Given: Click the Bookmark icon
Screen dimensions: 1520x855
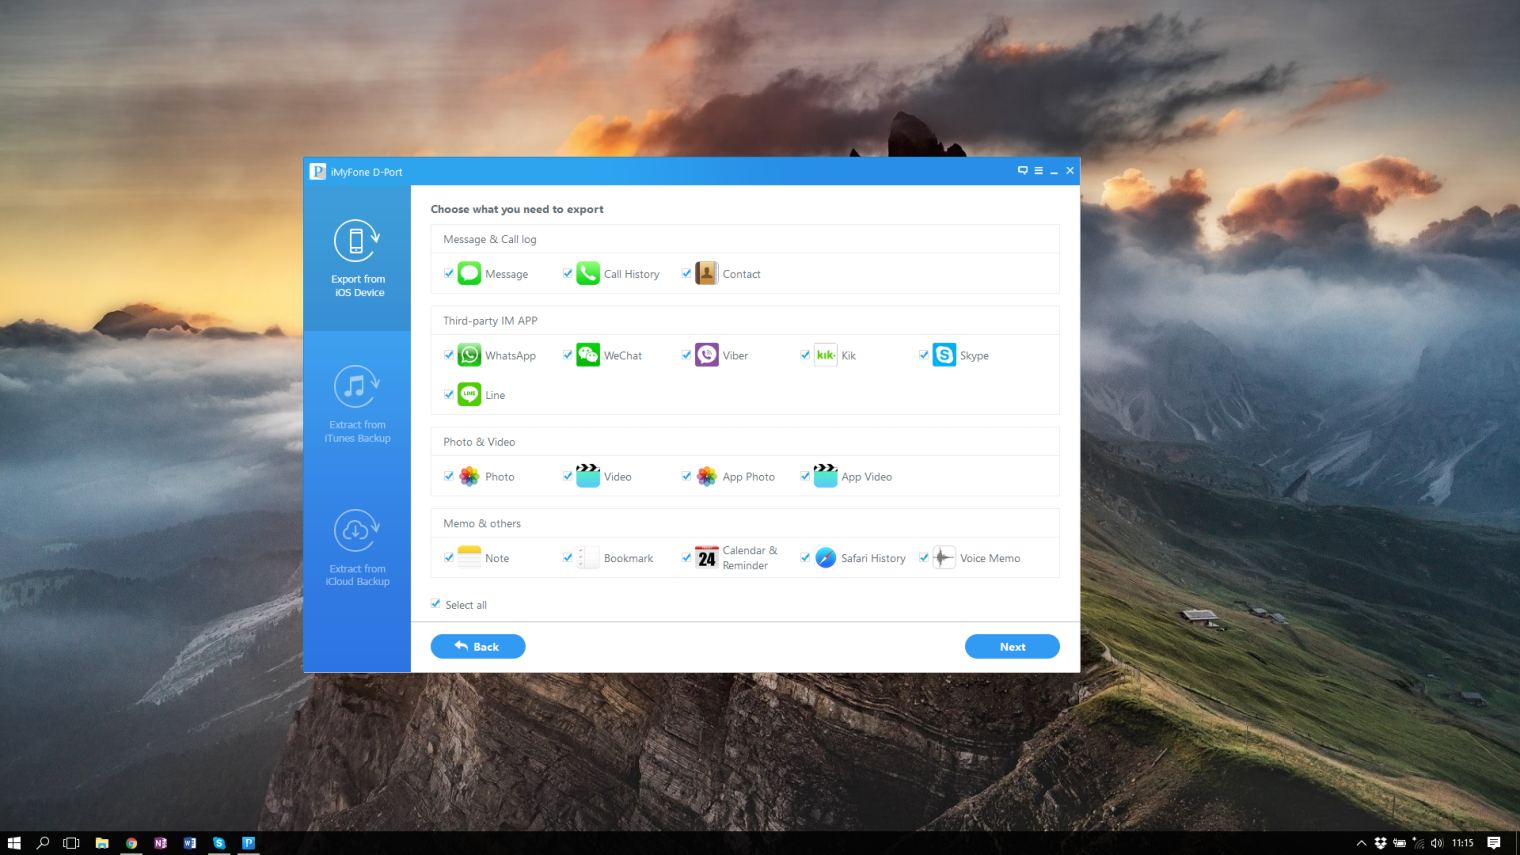Looking at the screenshot, I should (x=588, y=558).
